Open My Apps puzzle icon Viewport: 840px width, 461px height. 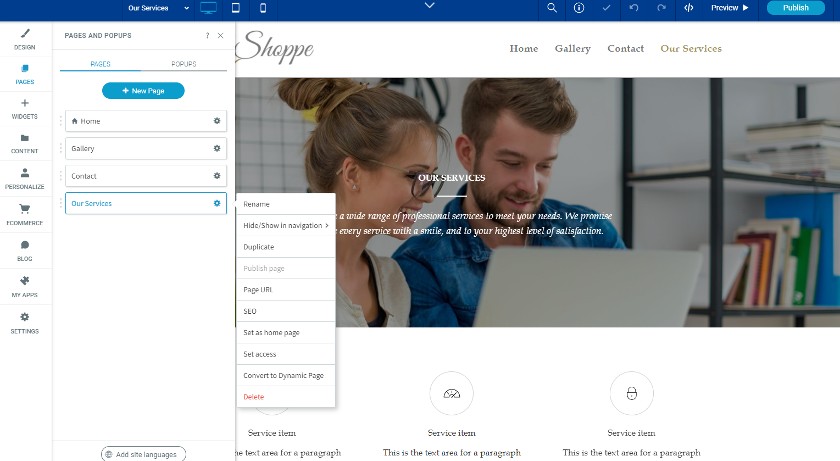pos(25,286)
